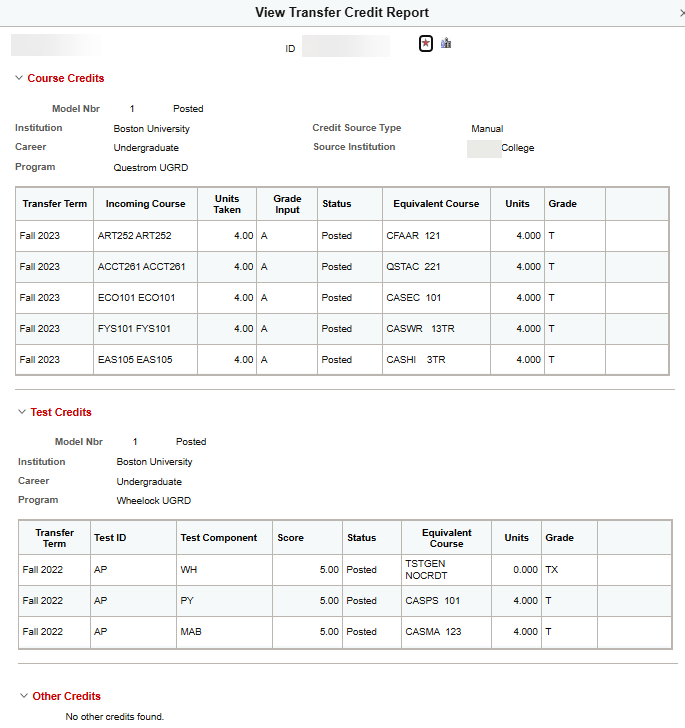Click TSTGEN NOCRDT equivalent course
The height and width of the screenshot is (728, 685).
tap(426, 570)
